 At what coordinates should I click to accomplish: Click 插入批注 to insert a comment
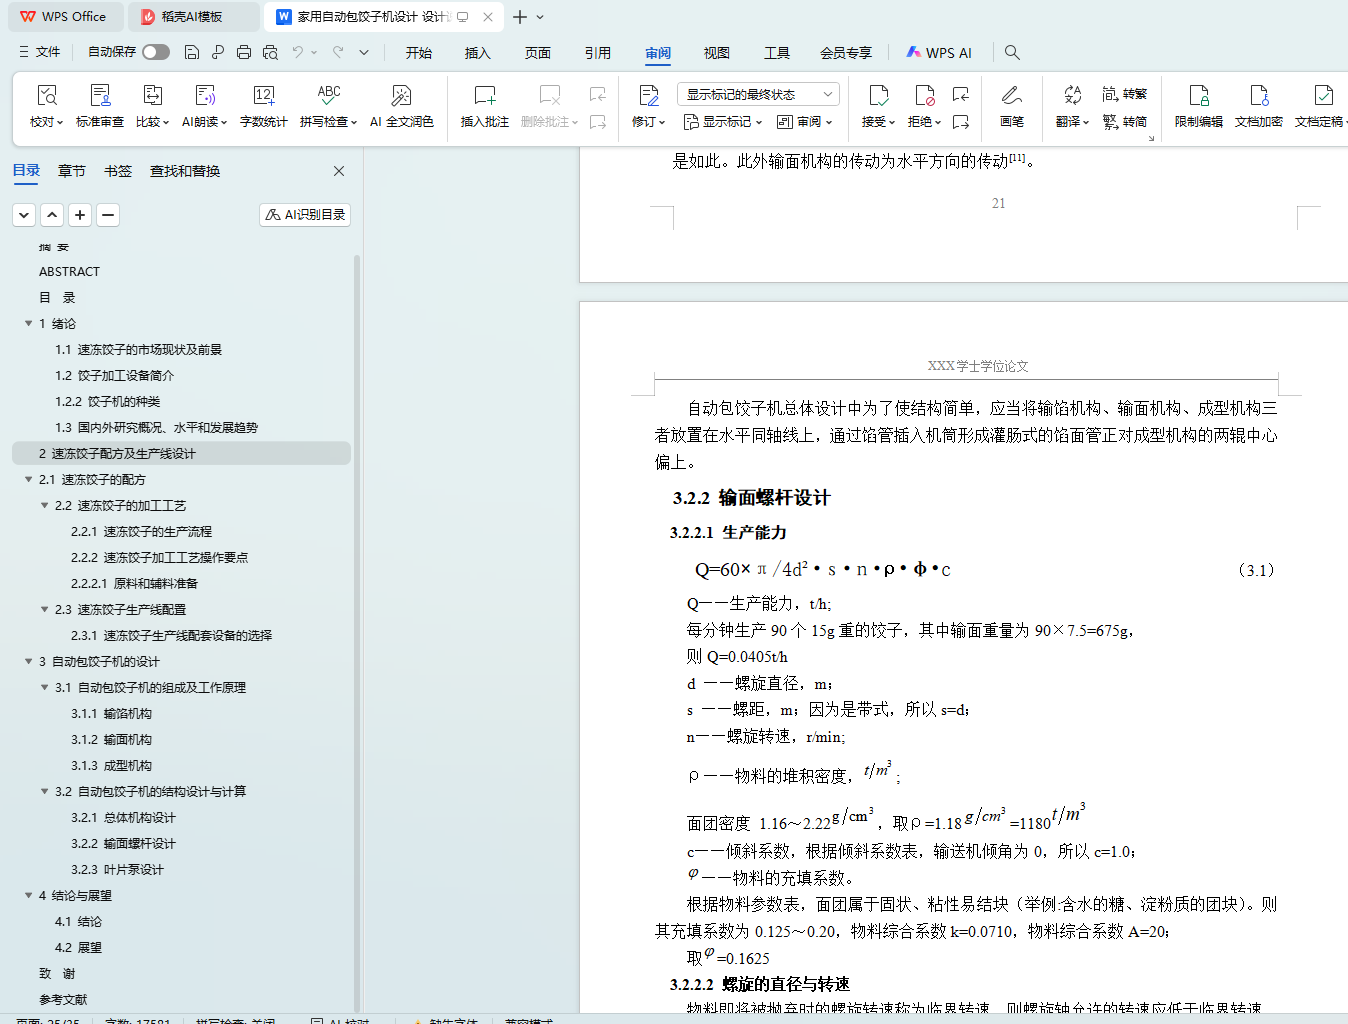(x=484, y=106)
